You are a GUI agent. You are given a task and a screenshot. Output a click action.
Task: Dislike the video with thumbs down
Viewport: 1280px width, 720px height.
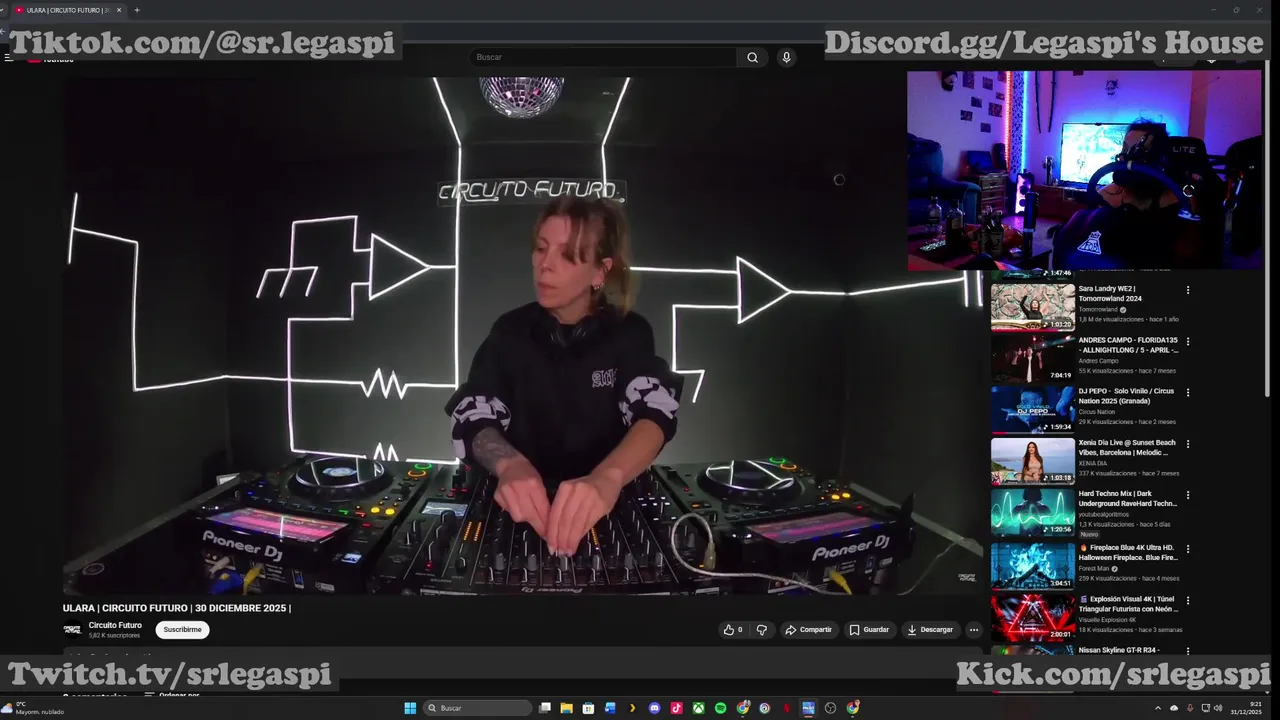[761, 630]
